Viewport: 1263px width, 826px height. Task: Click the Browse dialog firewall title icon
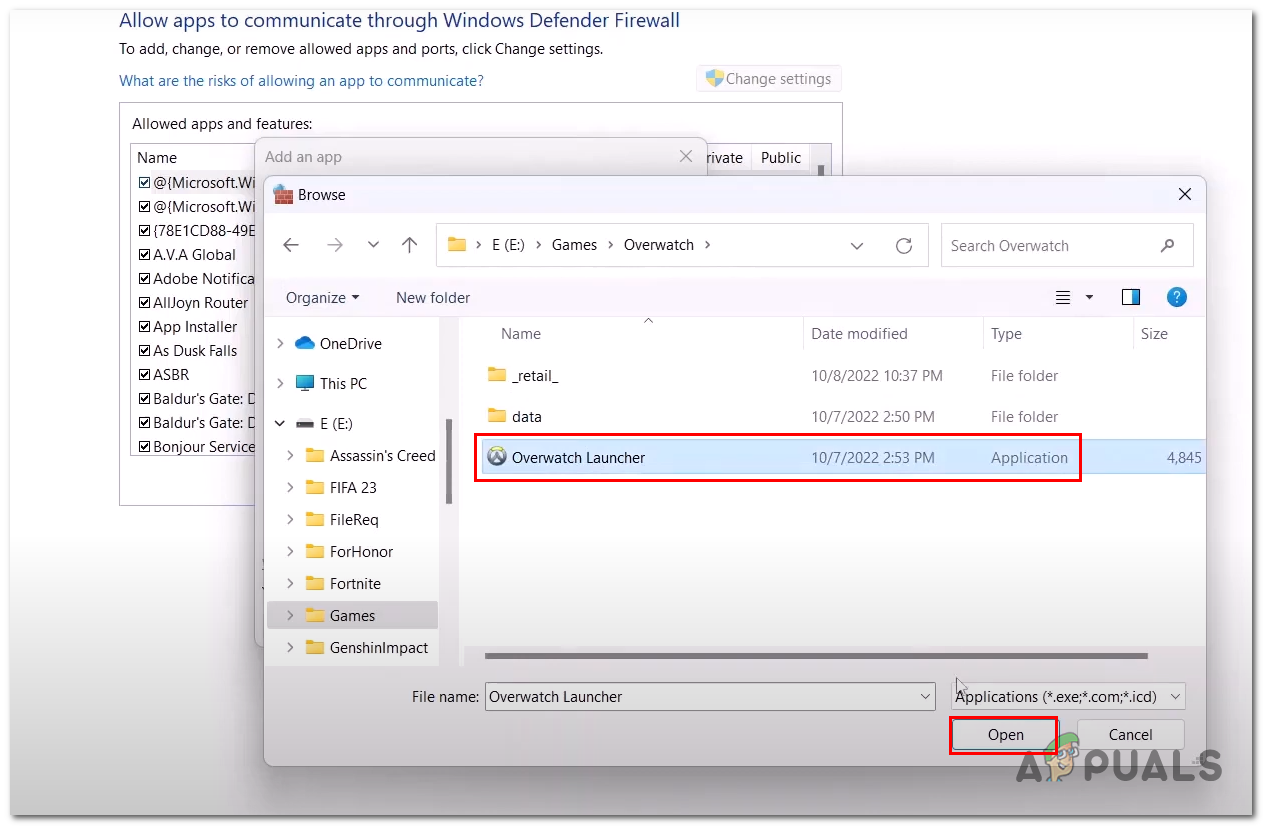(x=283, y=194)
